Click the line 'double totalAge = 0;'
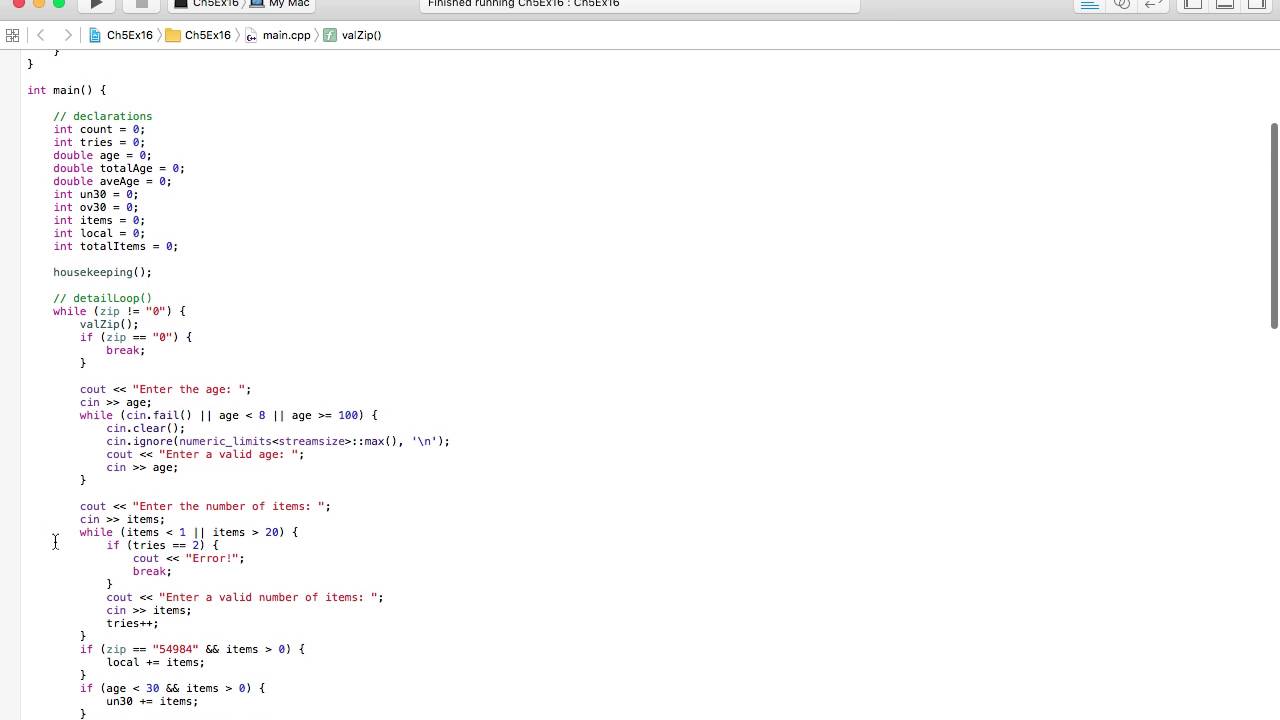 [x=119, y=168]
